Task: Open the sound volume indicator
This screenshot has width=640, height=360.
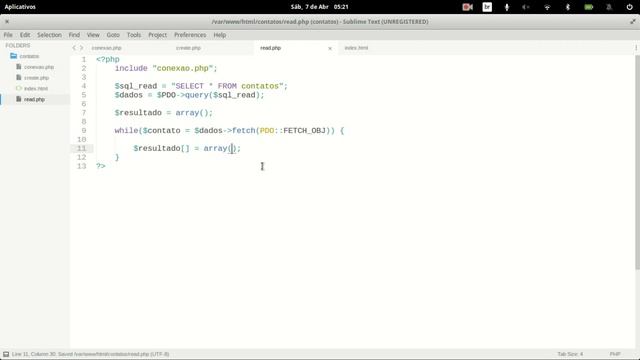Action: (526, 7)
